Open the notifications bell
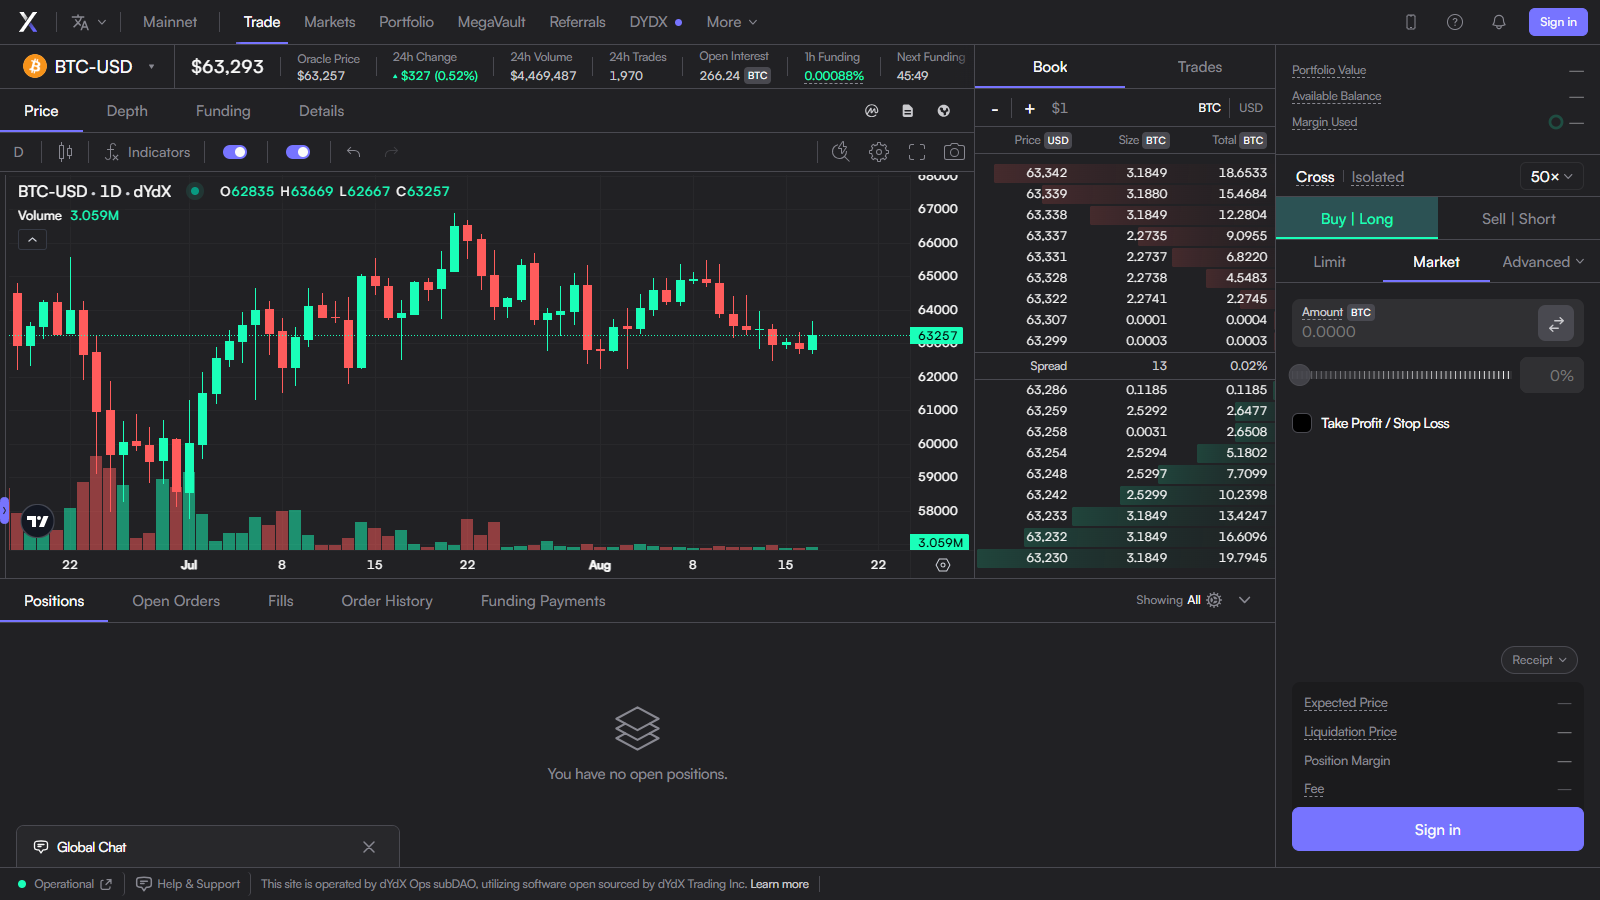The image size is (1600, 900). pyautogui.click(x=1499, y=22)
